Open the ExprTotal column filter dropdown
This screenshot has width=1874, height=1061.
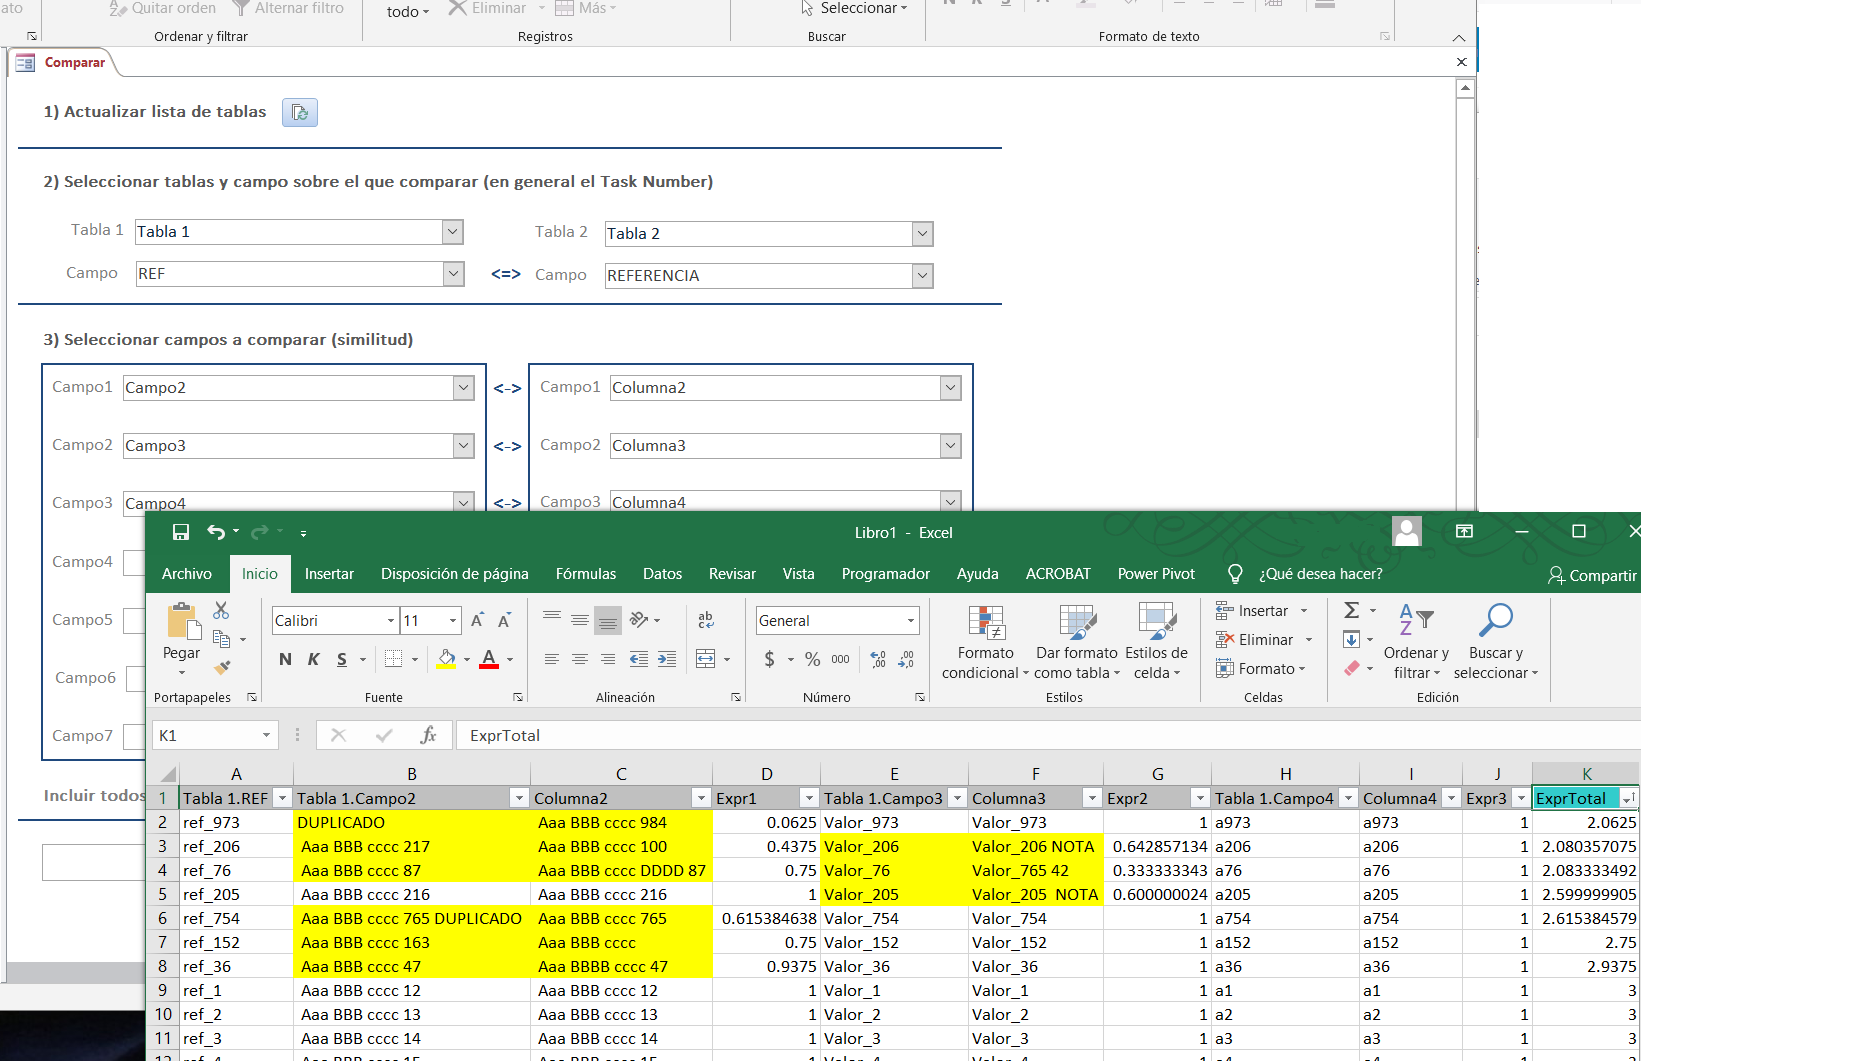pos(1628,798)
